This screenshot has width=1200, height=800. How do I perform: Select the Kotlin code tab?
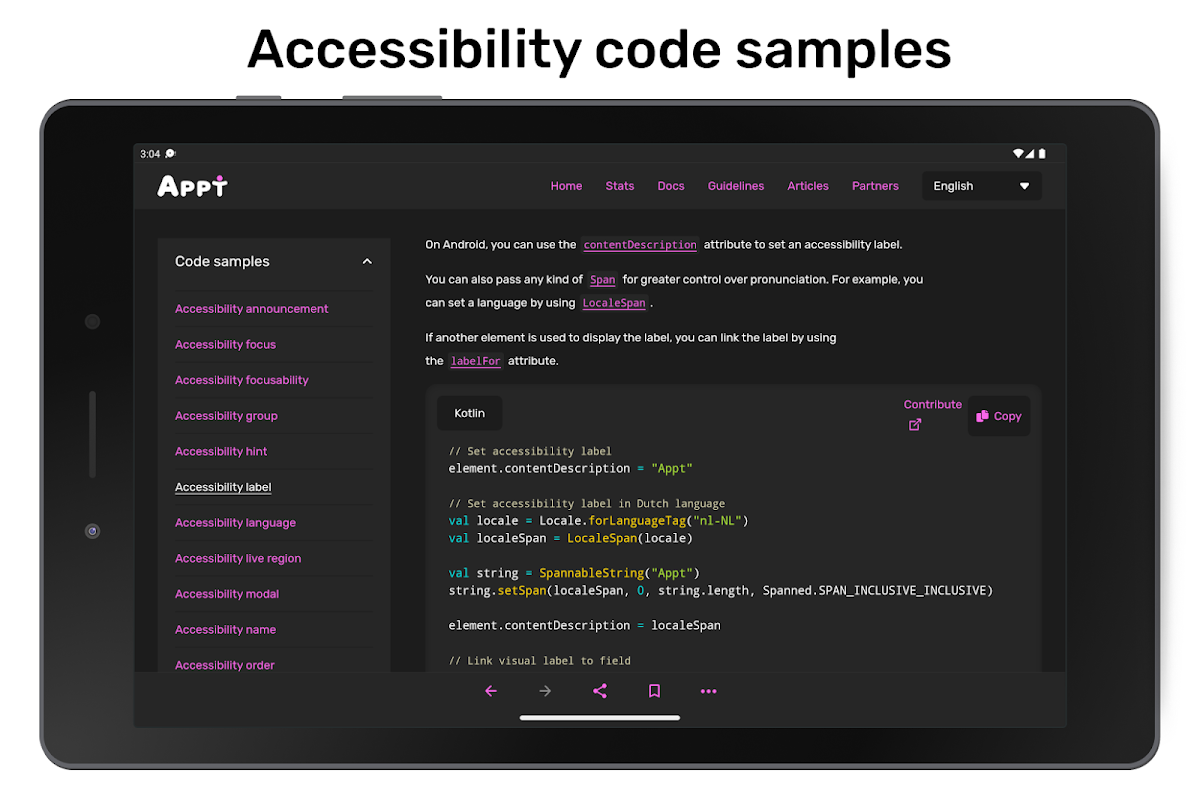pyautogui.click(x=470, y=413)
